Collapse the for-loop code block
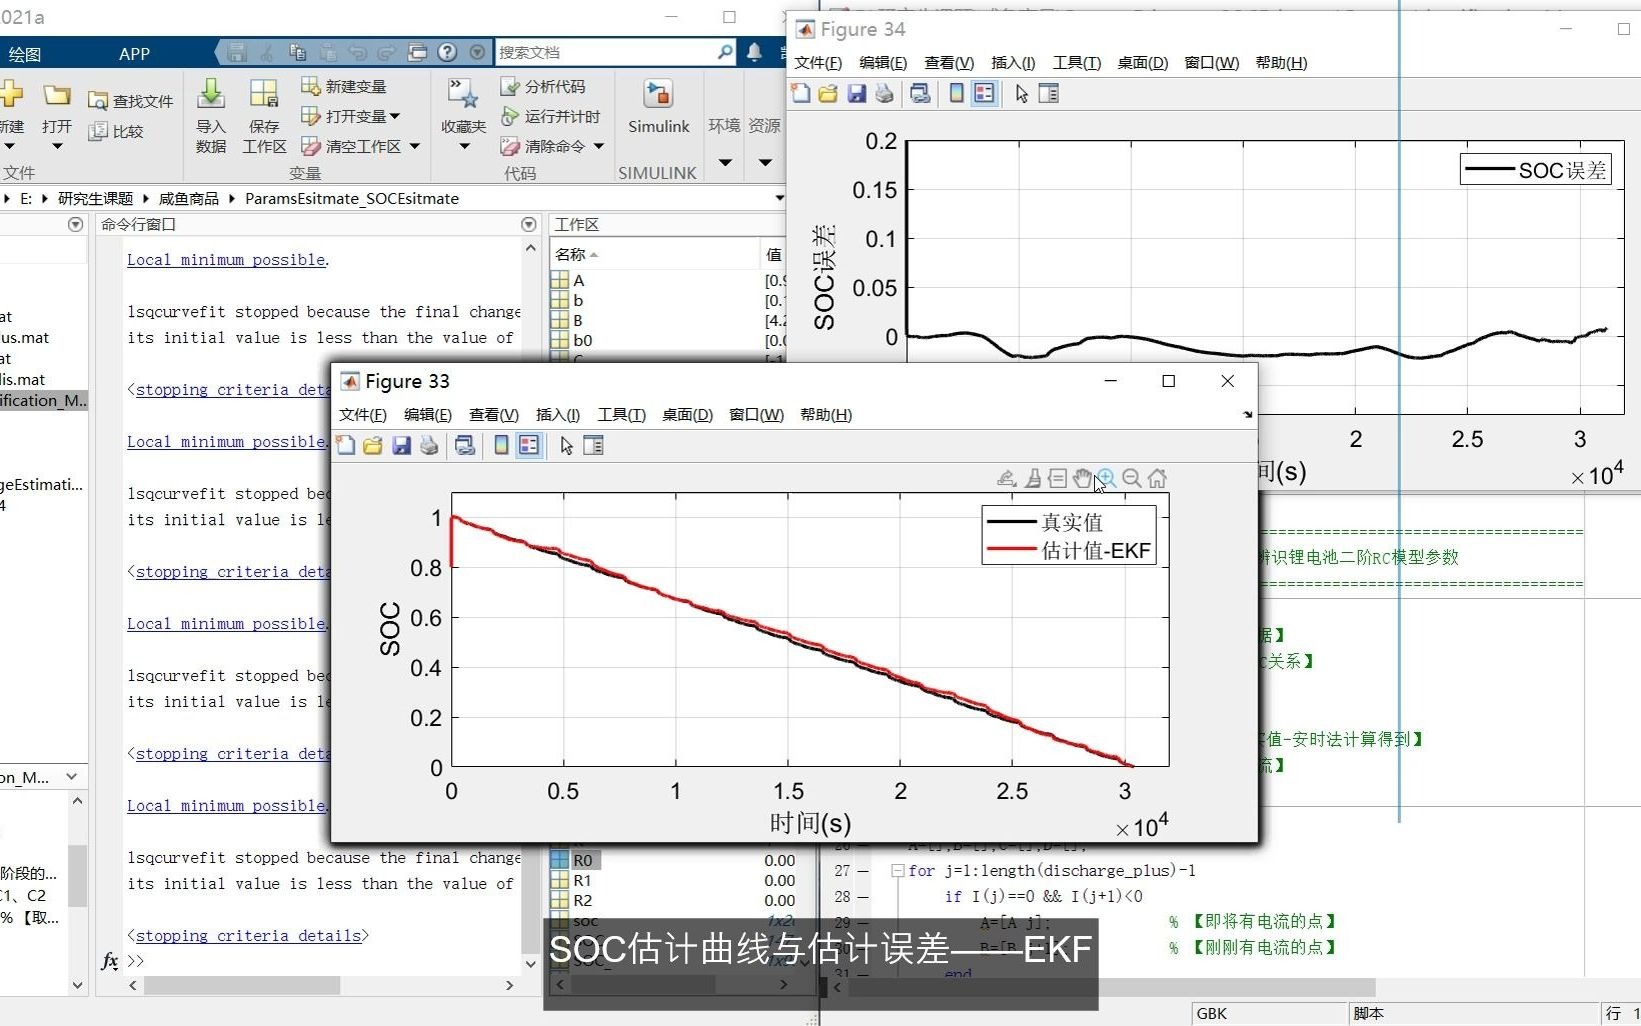This screenshot has width=1641, height=1026. pyautogui.click(x=897, y=871)
